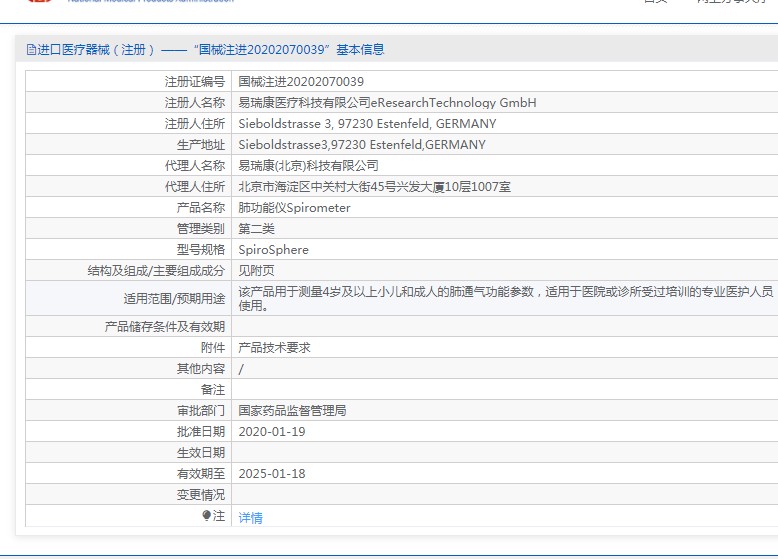Select model value SpiroSphere
Image resolution: width=778 pixels, height=559 pixels.
[x=273, y=249]
